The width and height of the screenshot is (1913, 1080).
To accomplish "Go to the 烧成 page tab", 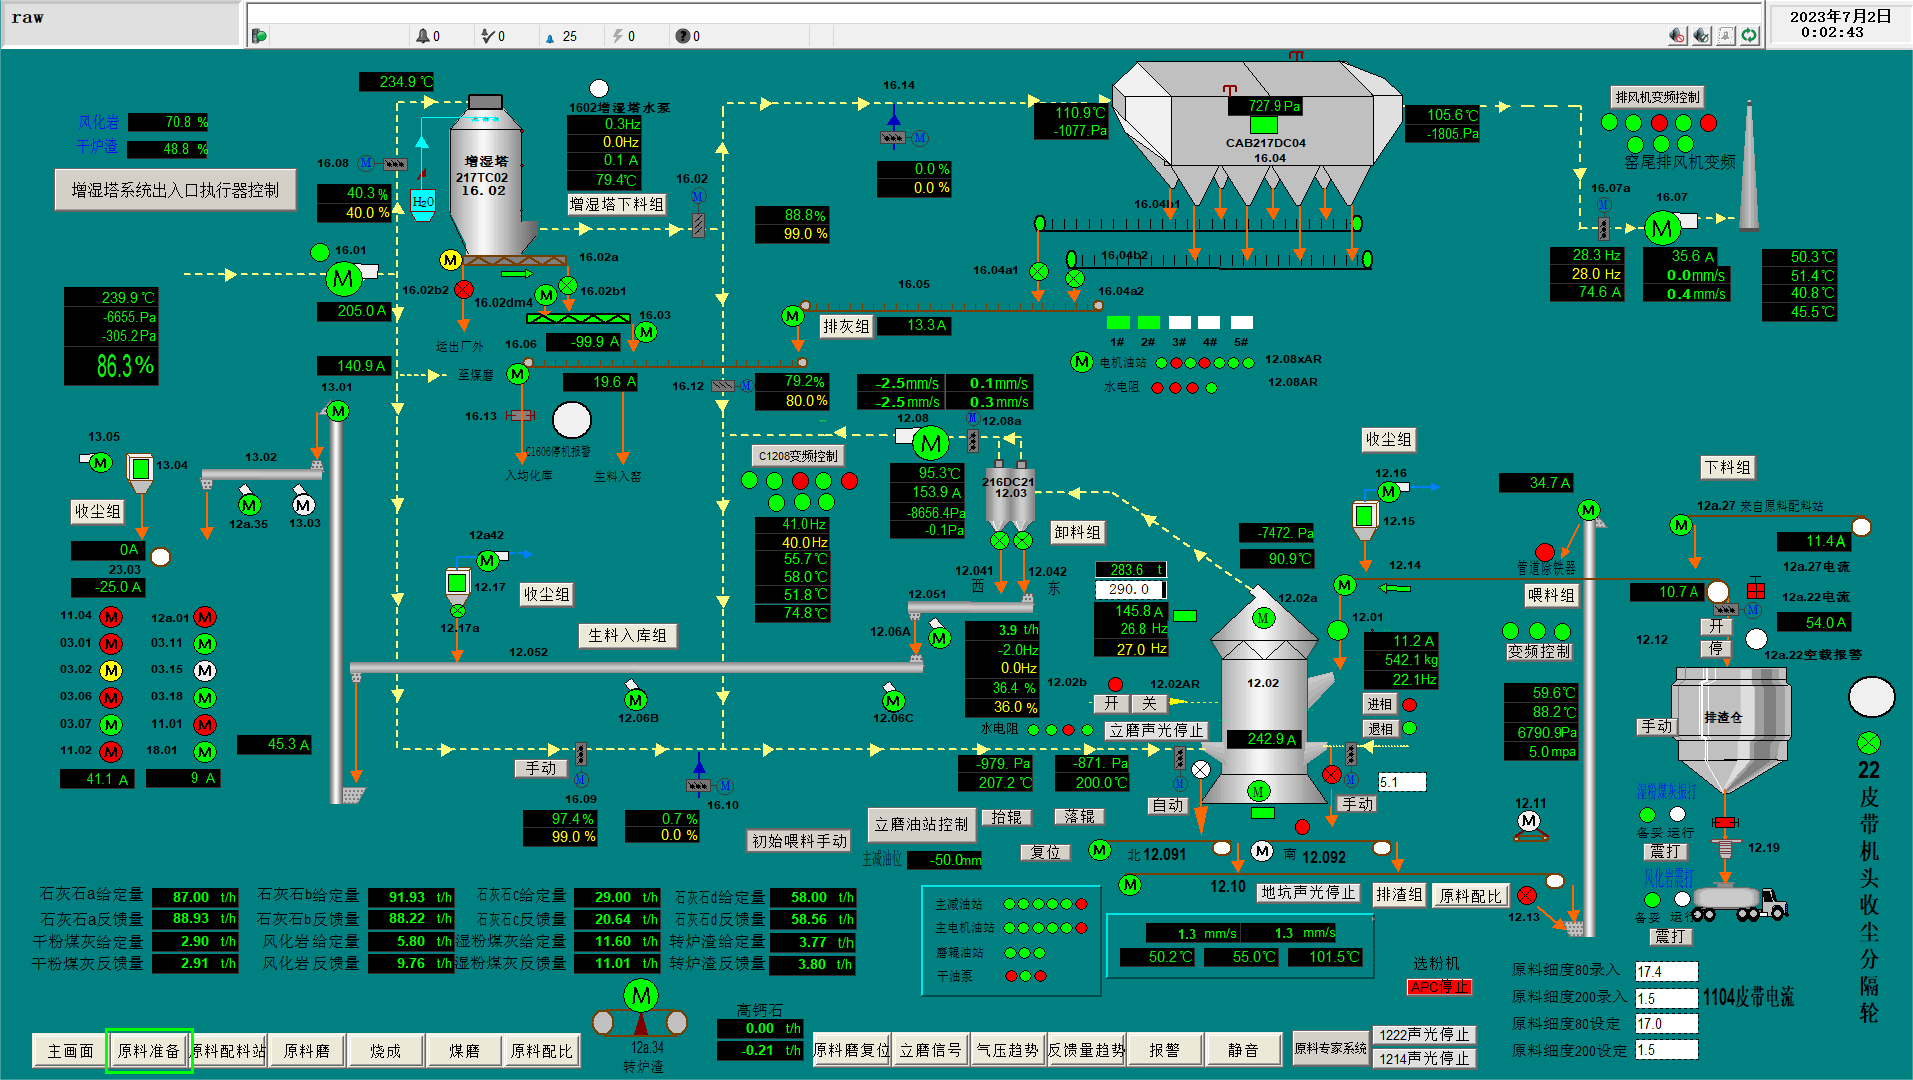I will [x=385, y=1051].
